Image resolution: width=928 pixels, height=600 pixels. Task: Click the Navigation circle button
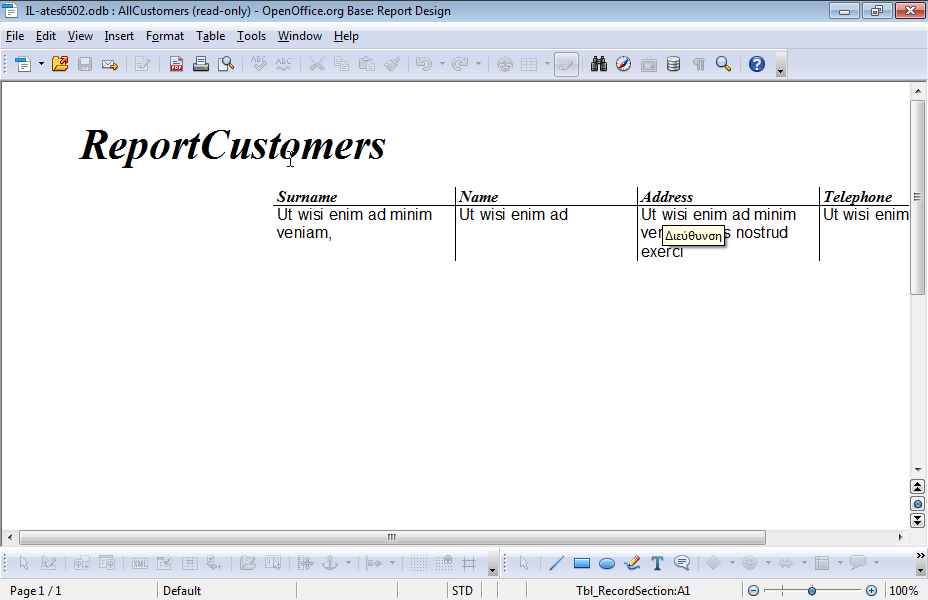pyautogui.click(x=917, y=504)
